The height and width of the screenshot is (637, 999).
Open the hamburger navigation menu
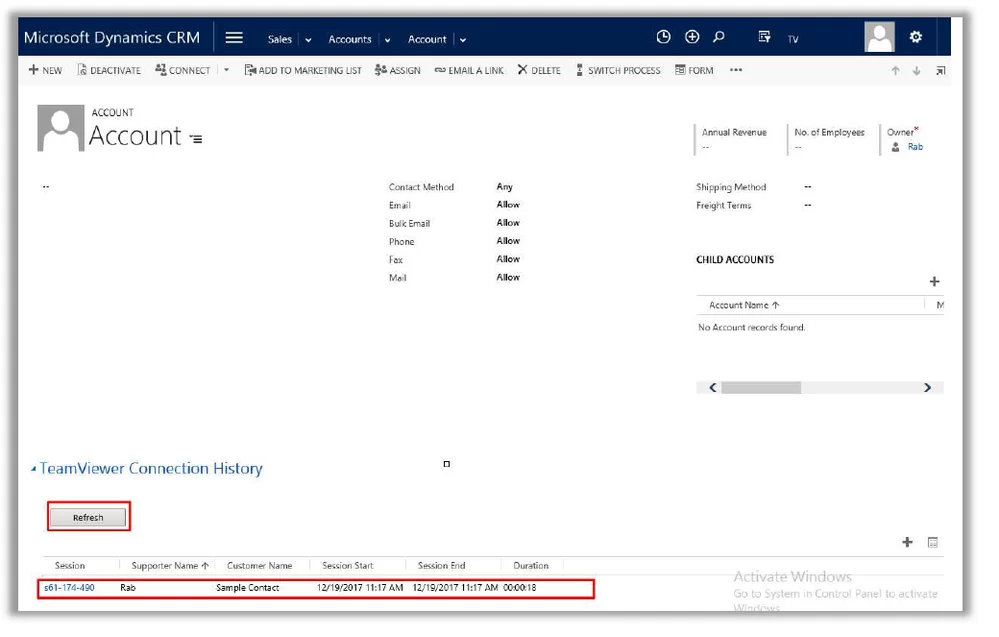tap(233, 37)
